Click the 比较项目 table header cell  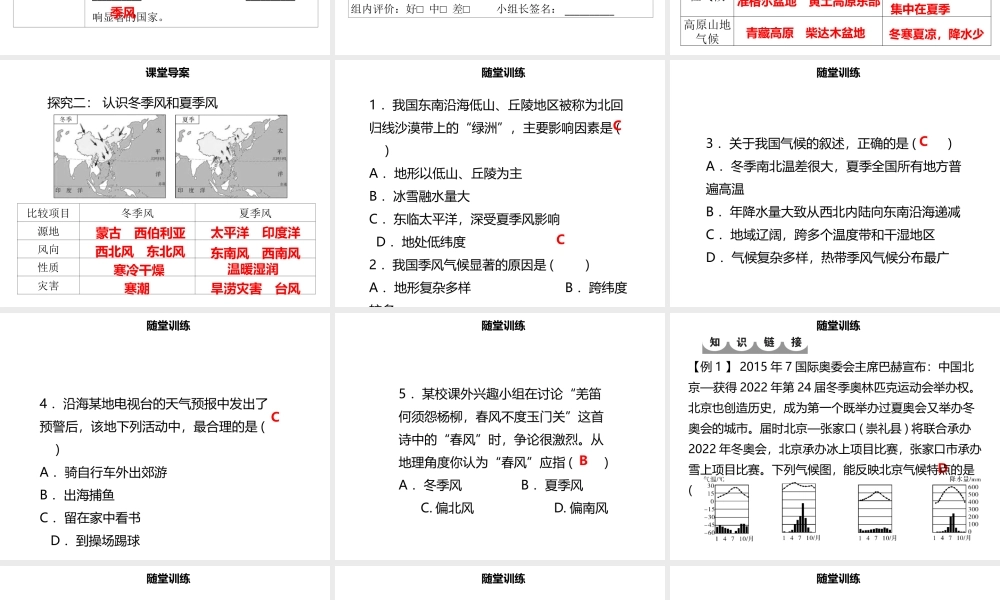(48, 213)
